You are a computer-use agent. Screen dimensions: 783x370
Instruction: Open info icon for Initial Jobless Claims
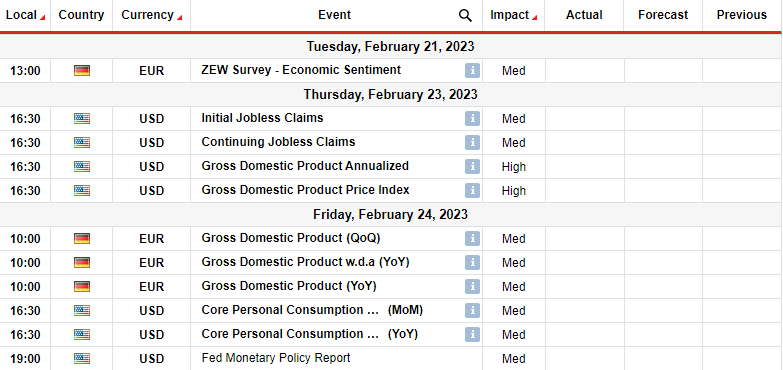click(472, 118)
